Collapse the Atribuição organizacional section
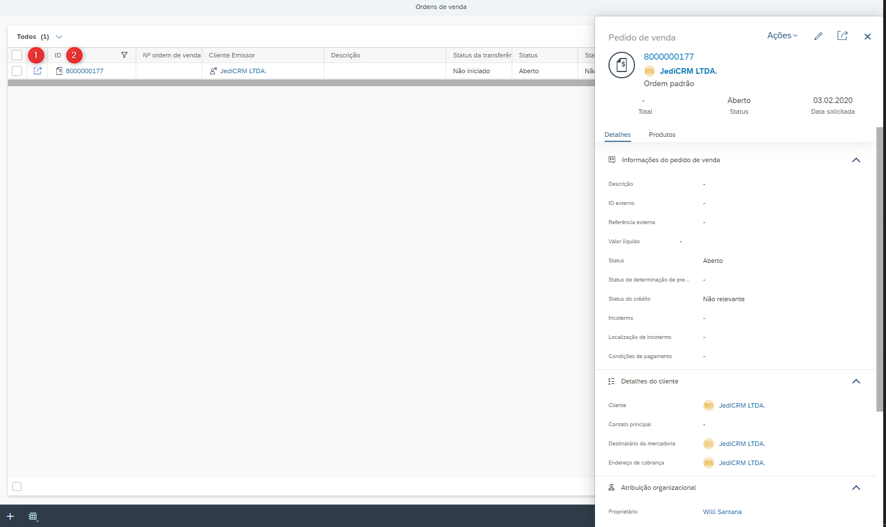Viewport: 886px width, 527px height. [x=856, y=488]
